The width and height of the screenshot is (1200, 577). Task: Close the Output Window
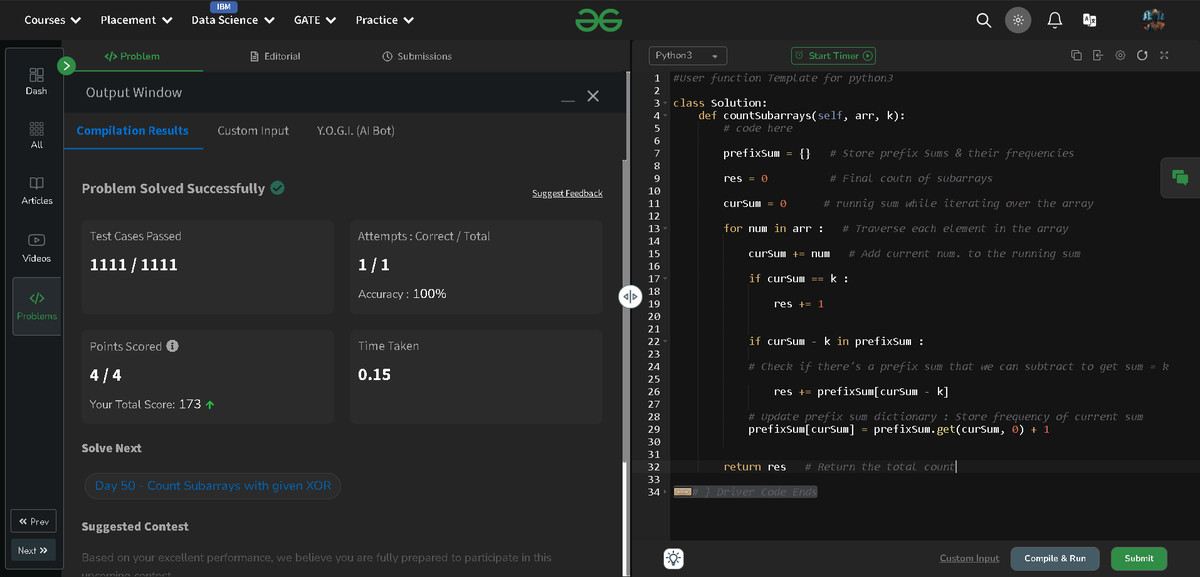(x=593, y=96)
